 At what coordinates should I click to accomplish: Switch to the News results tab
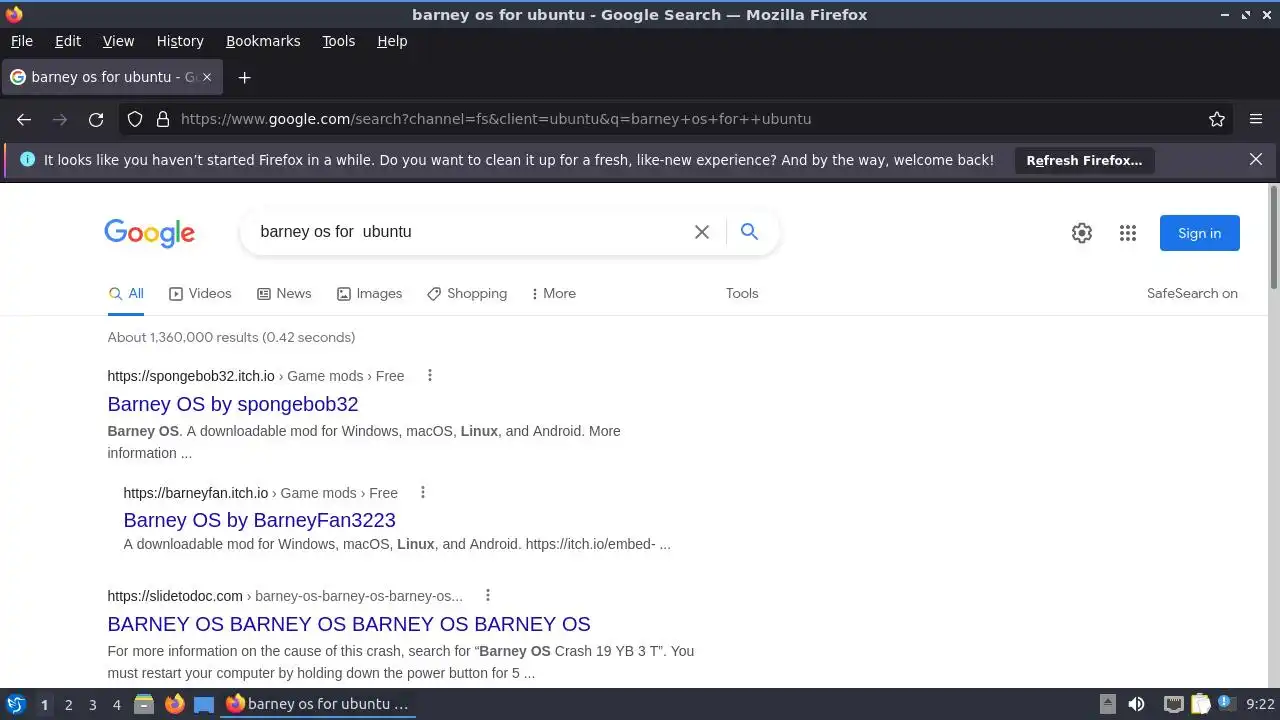(284, 294)
